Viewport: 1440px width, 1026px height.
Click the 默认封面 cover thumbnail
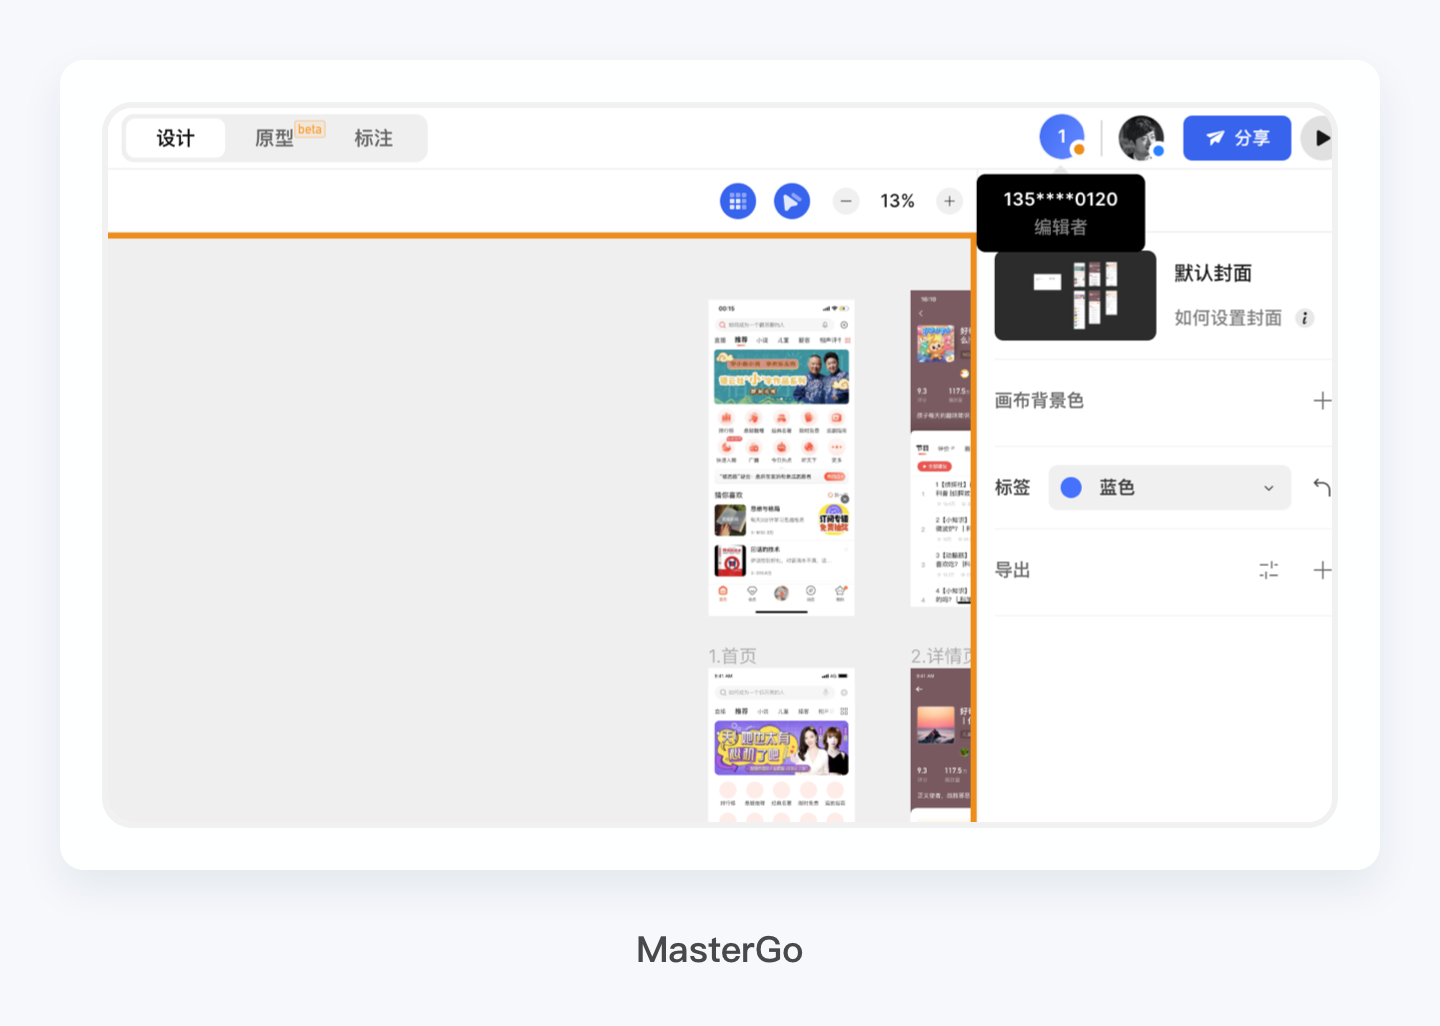tap(1074, 295)
